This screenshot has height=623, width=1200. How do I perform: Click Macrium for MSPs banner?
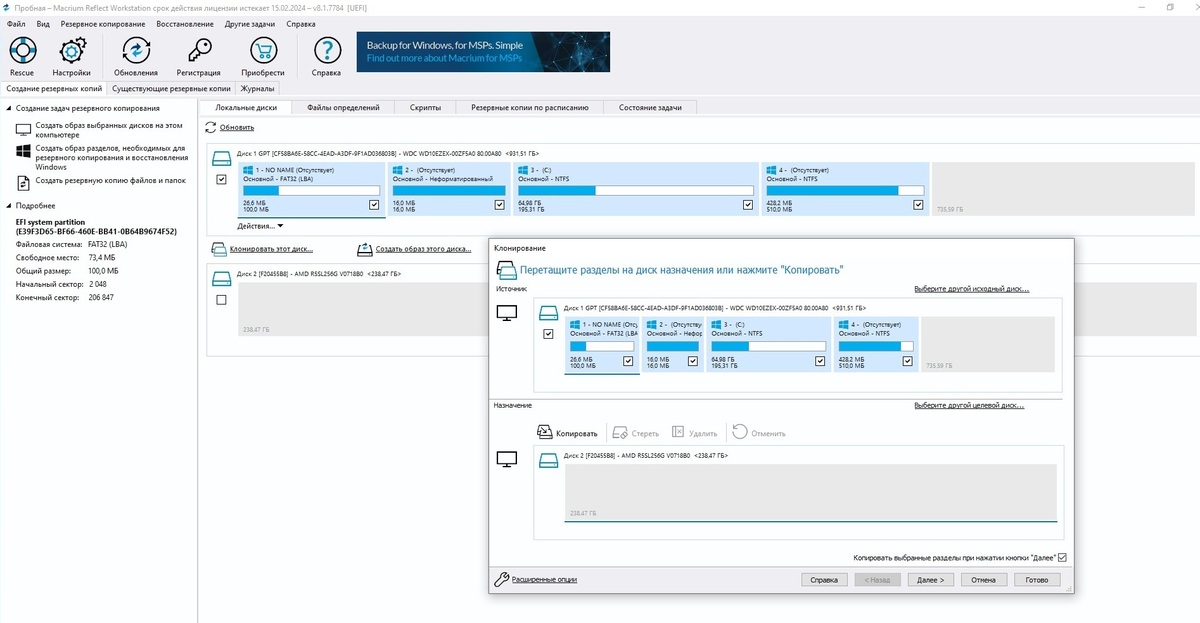[483, 52]
